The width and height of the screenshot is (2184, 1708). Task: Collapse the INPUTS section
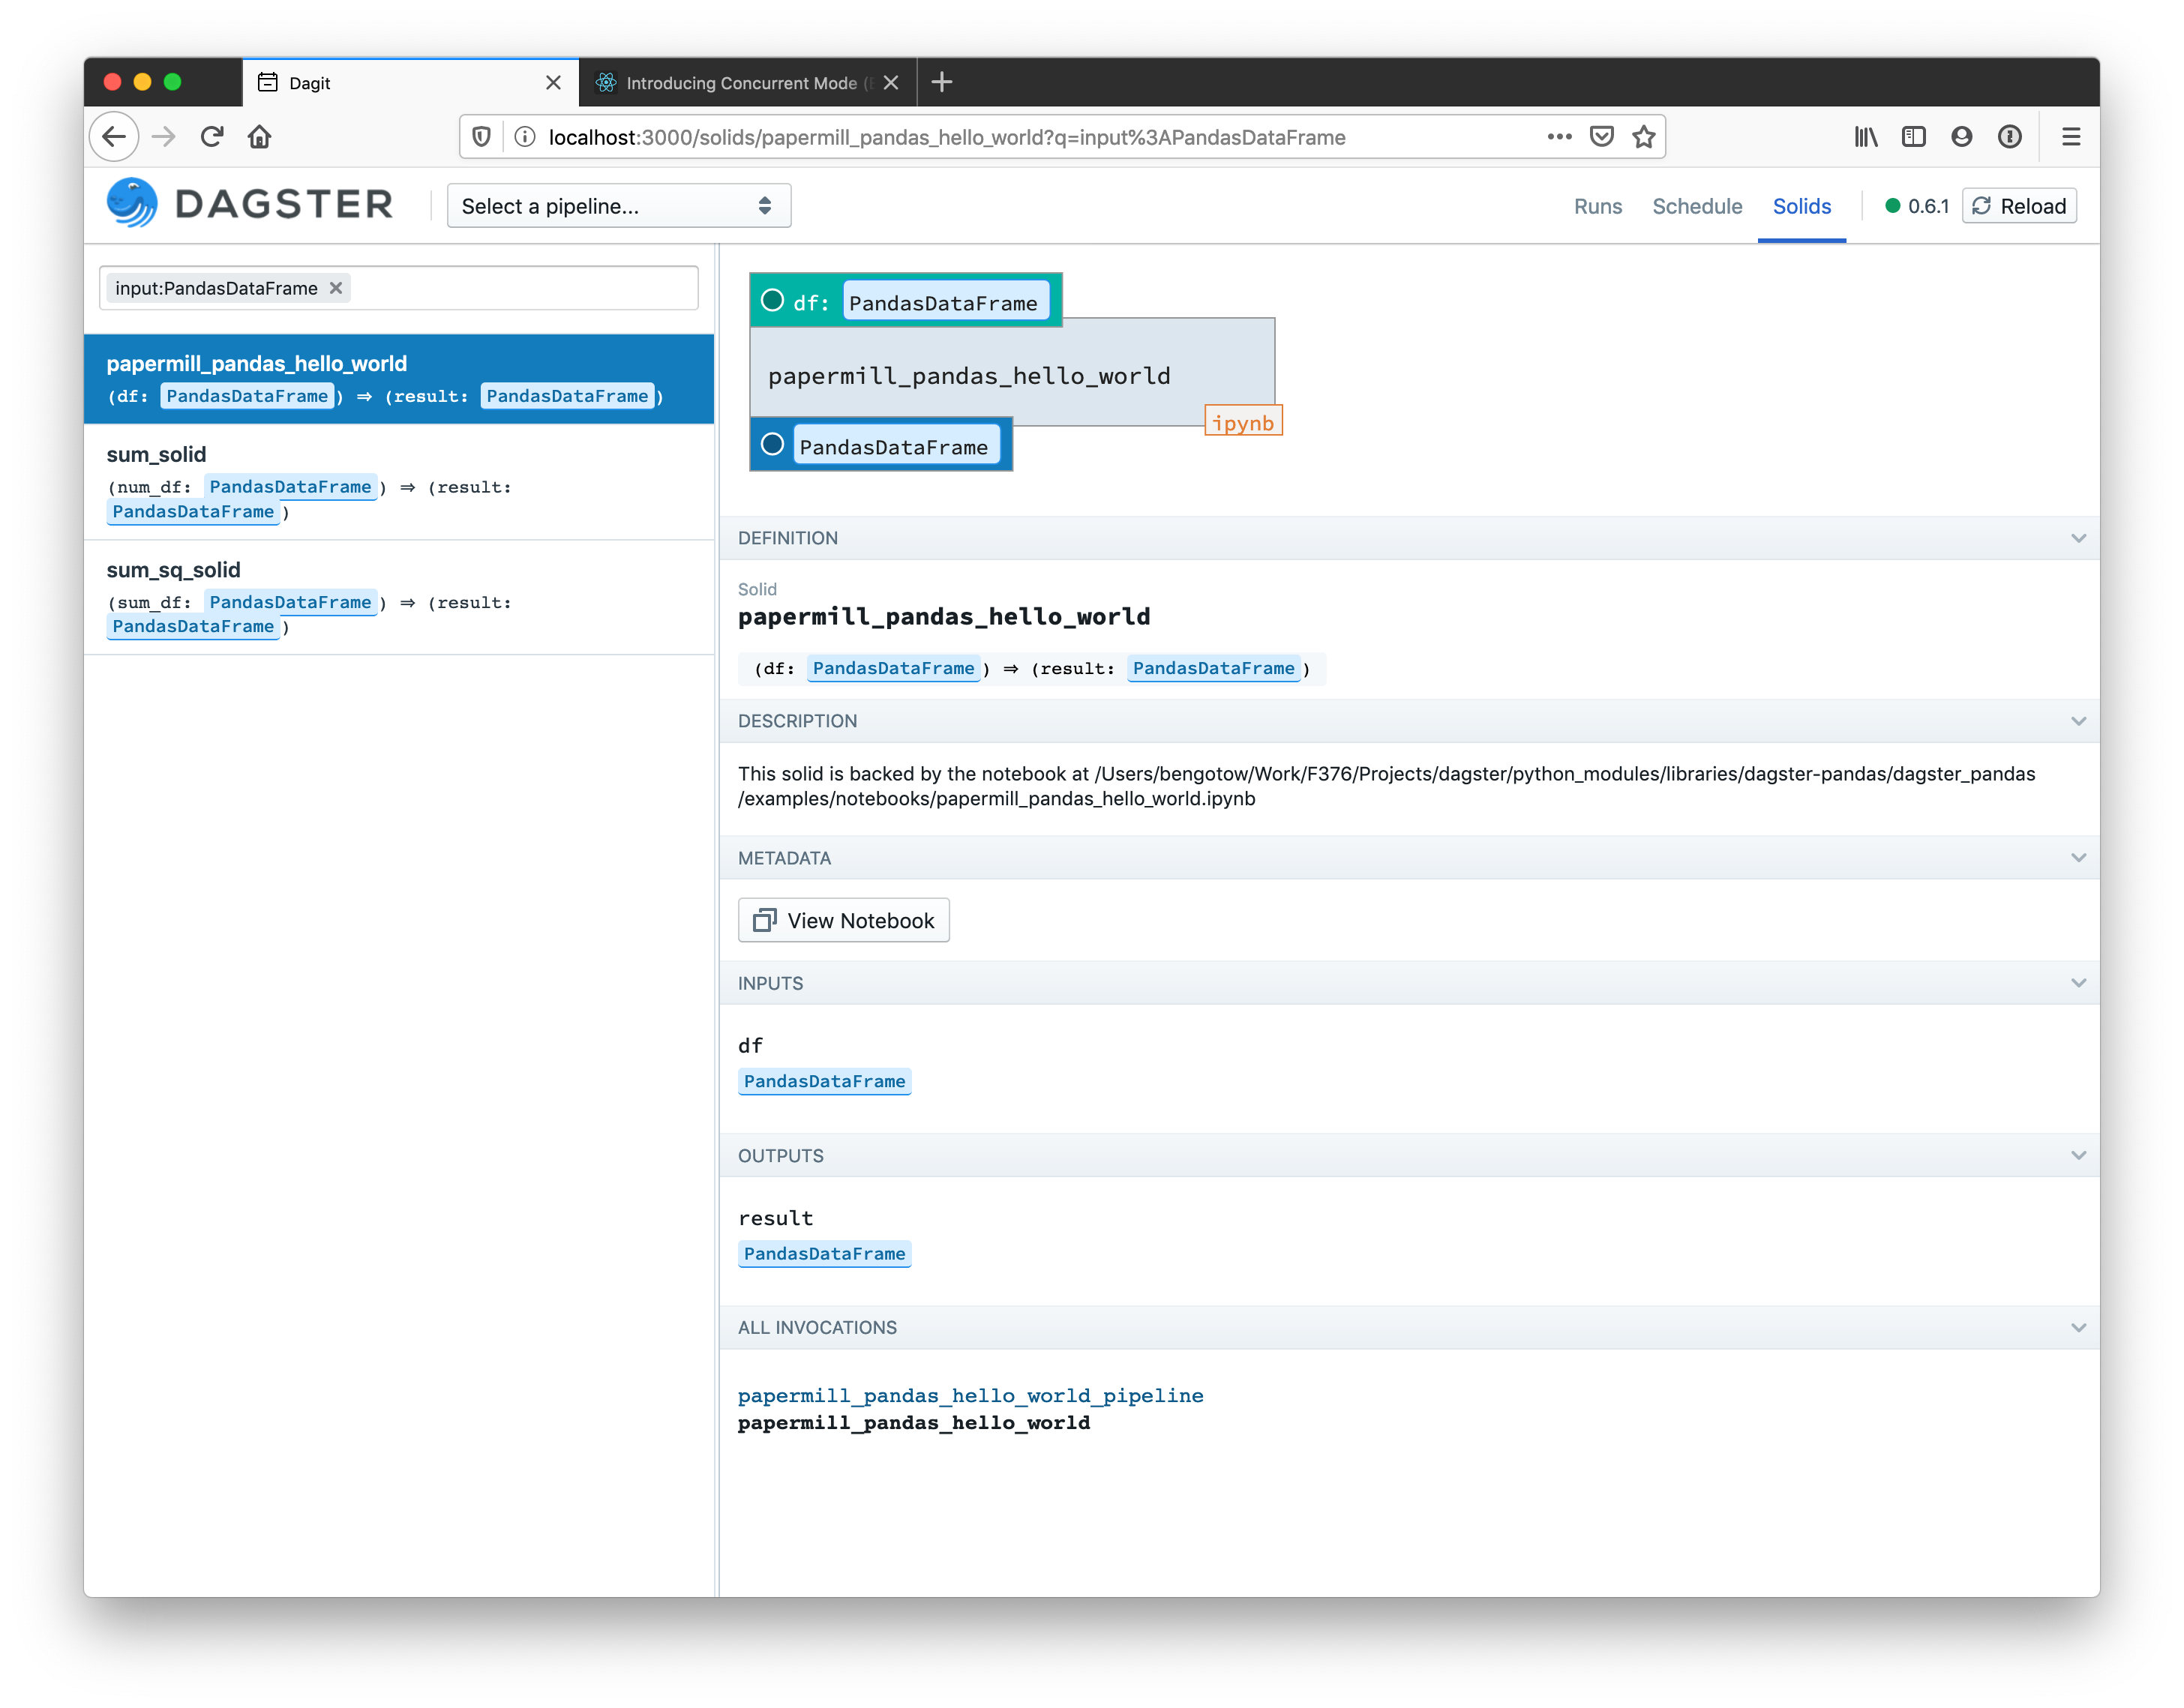(2078, 984)
